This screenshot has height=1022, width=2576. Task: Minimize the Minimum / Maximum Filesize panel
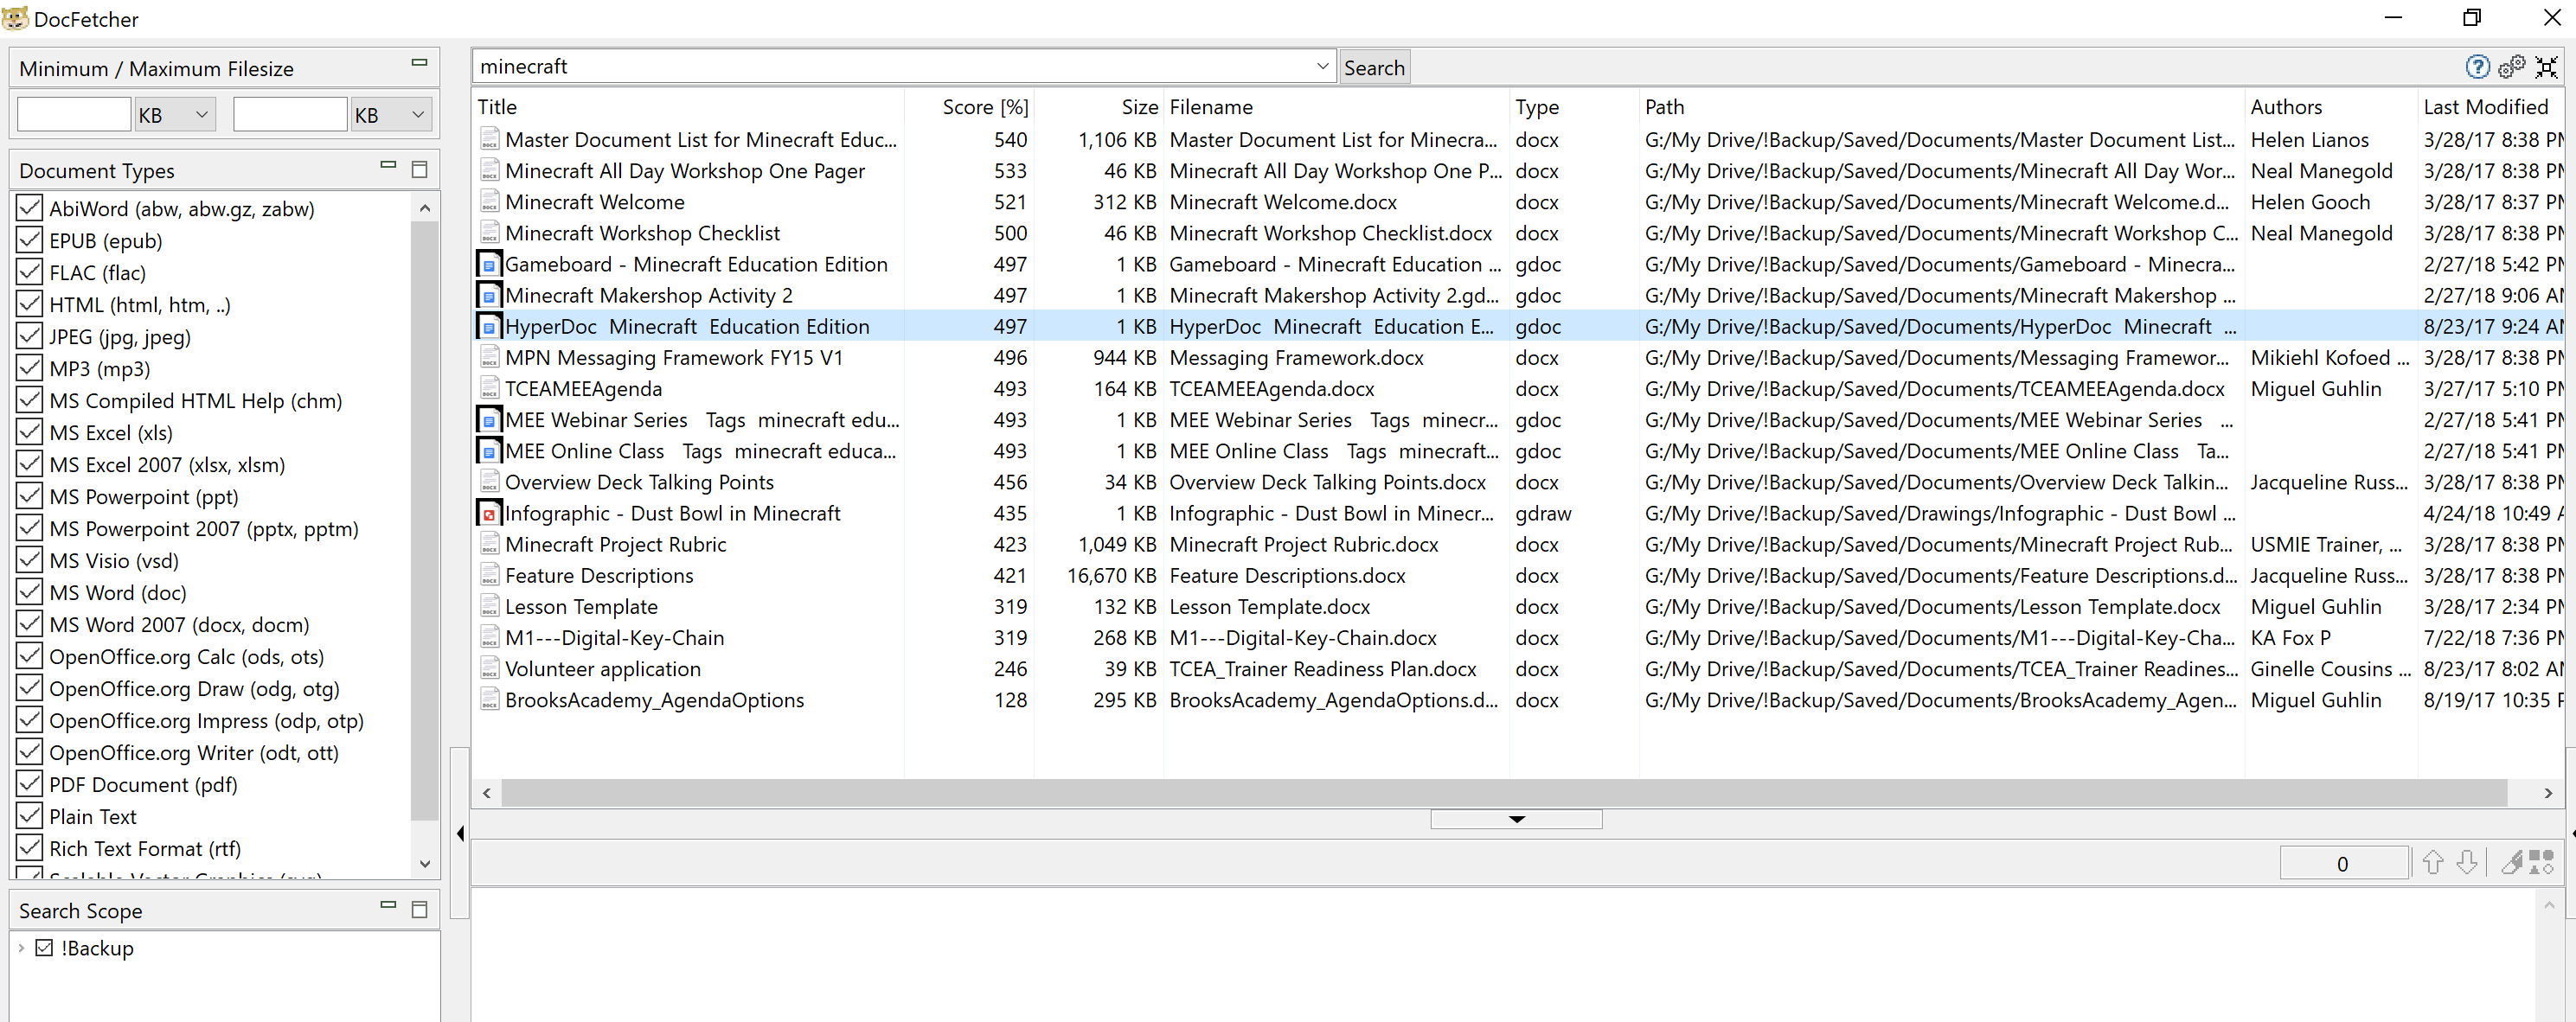(420, 63)
